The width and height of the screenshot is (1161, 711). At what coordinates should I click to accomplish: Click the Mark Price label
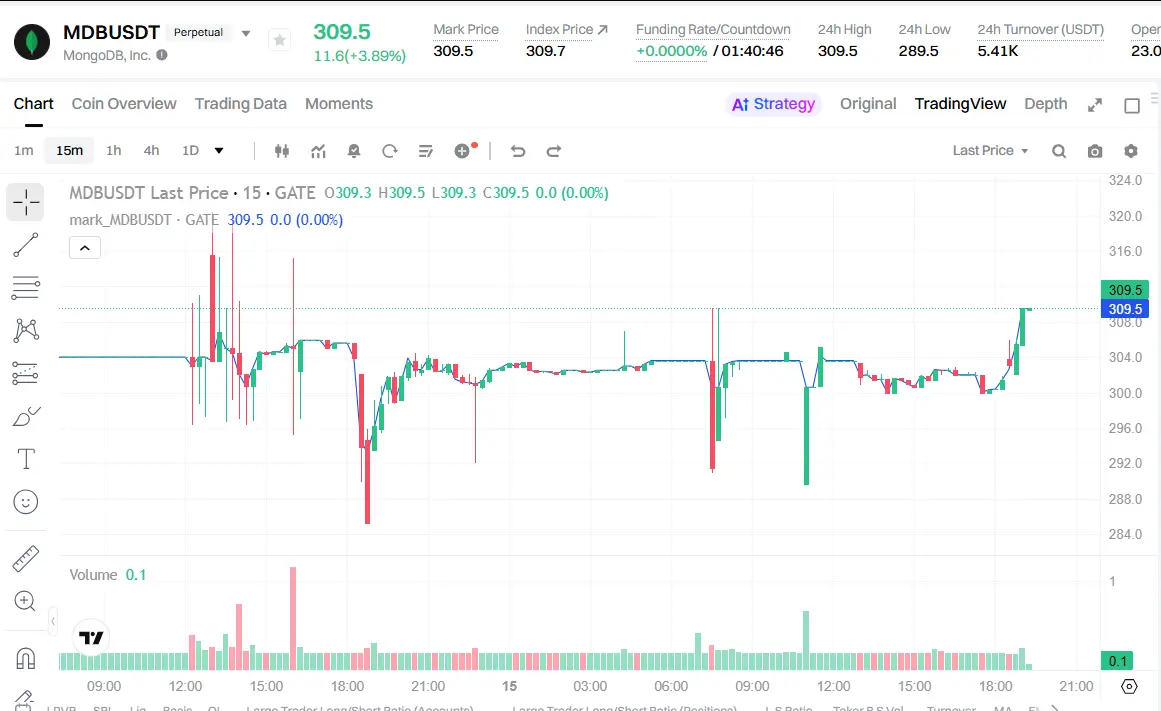(466, 30)
